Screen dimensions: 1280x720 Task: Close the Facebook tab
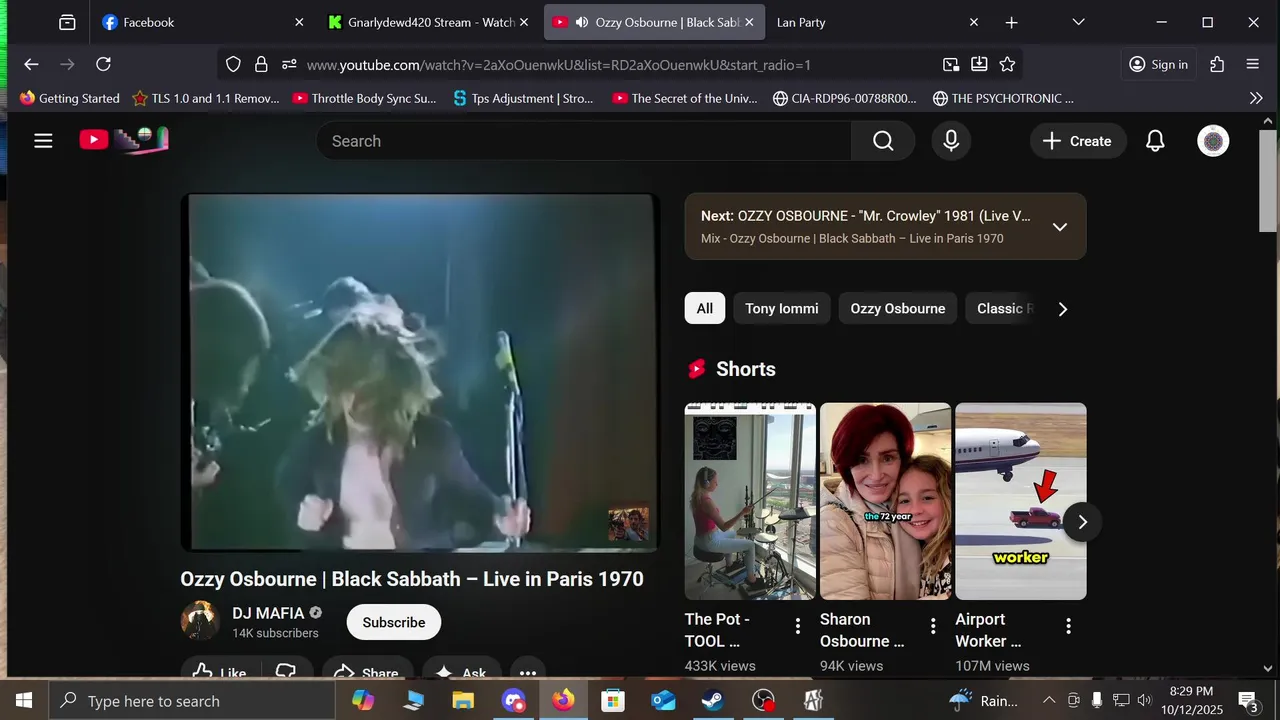coord(298,22)
